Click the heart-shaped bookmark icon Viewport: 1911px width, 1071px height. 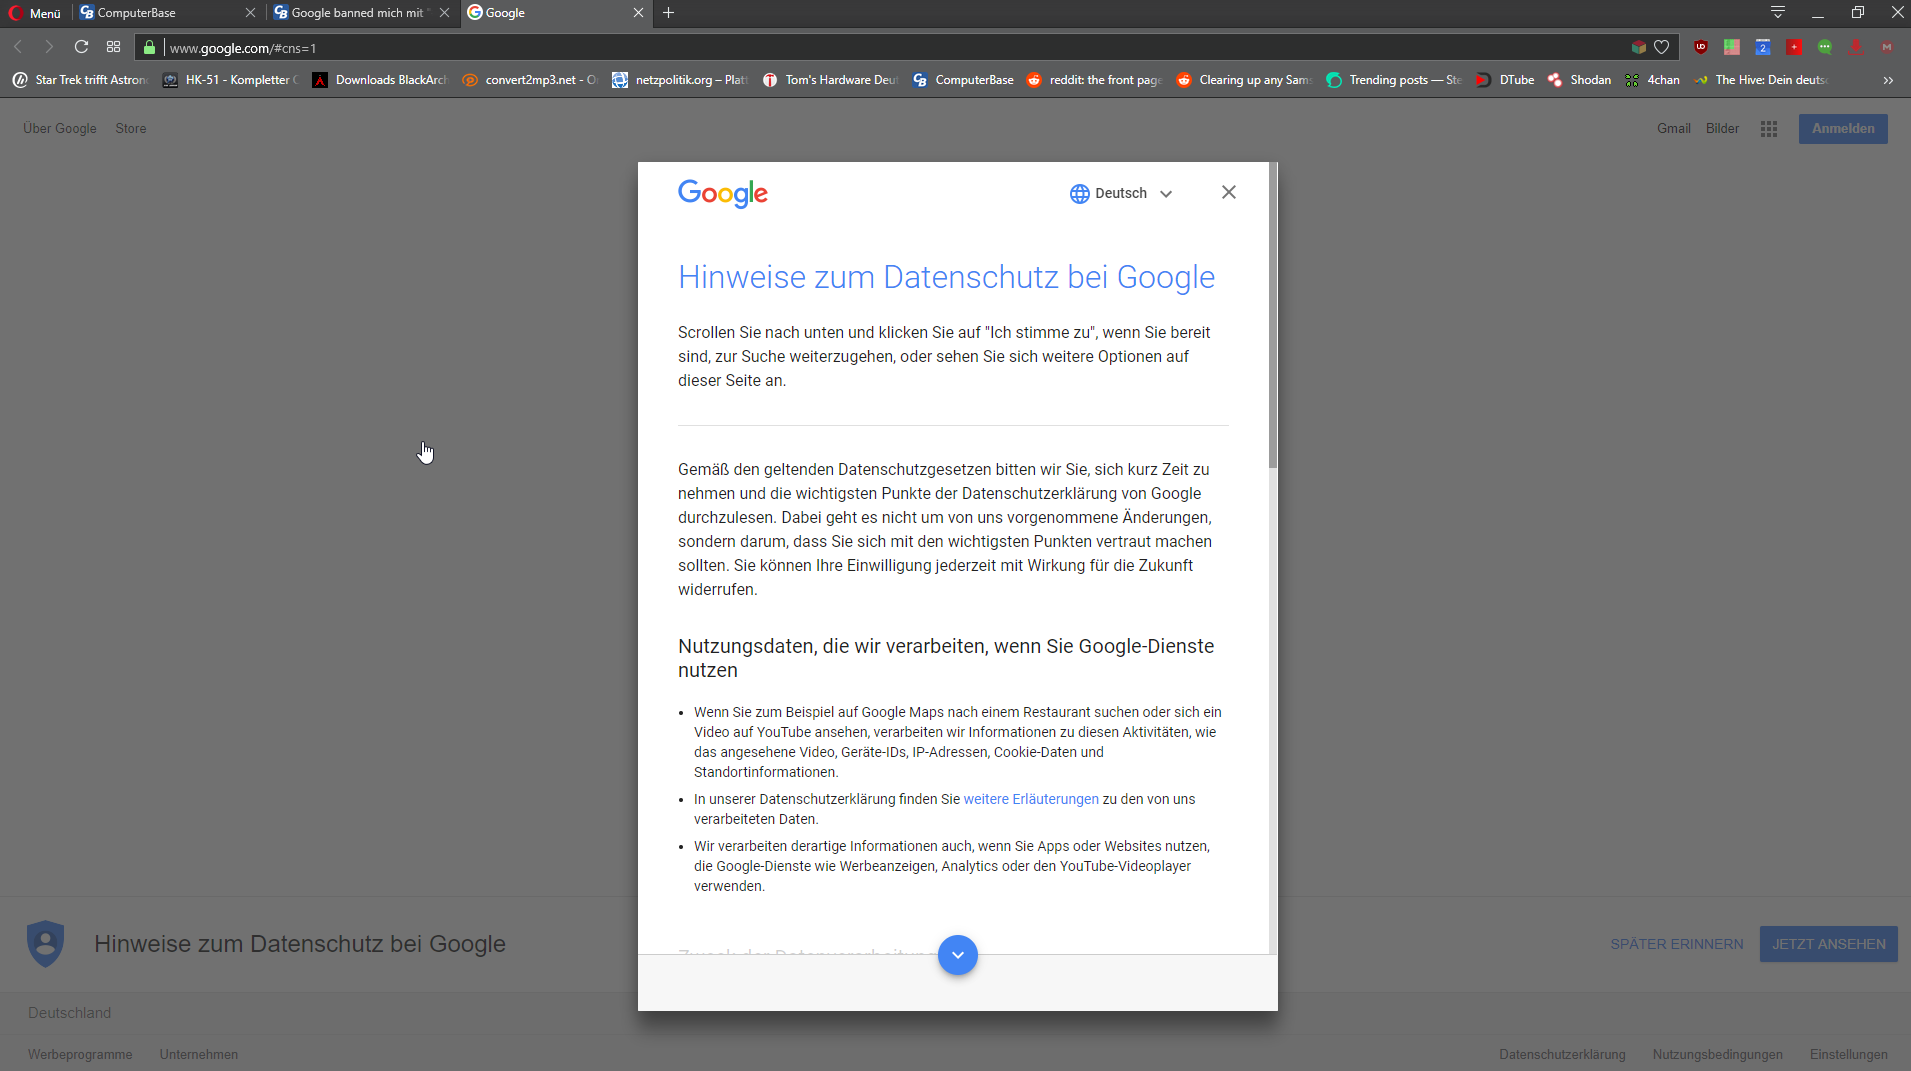coord(1662,47)
